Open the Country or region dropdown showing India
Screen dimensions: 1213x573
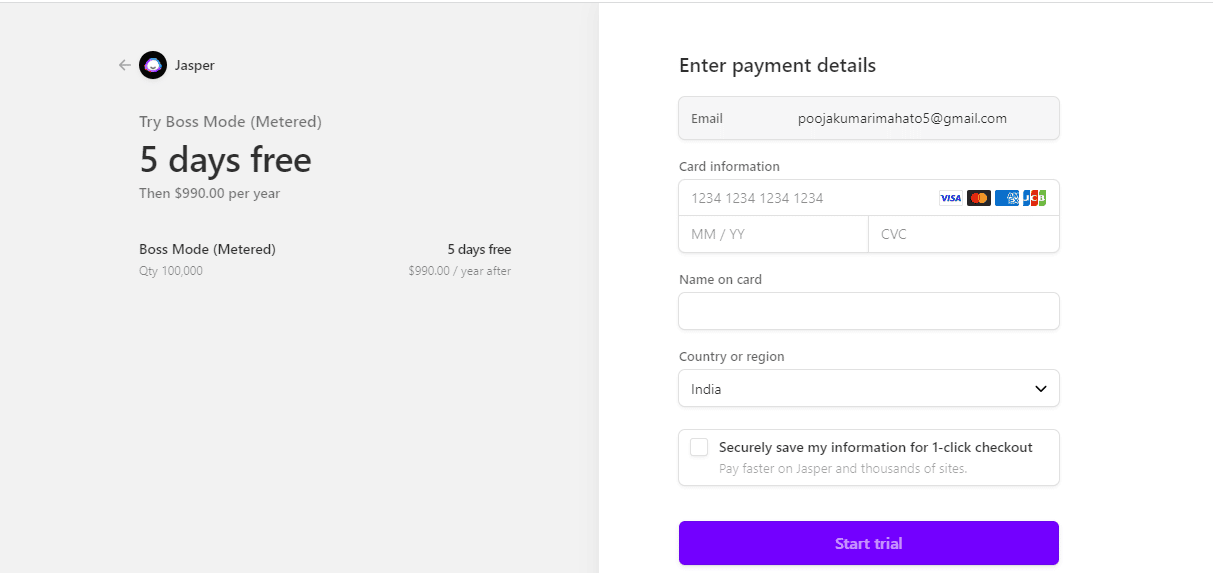pyautogui.click(x=869, y=389)
